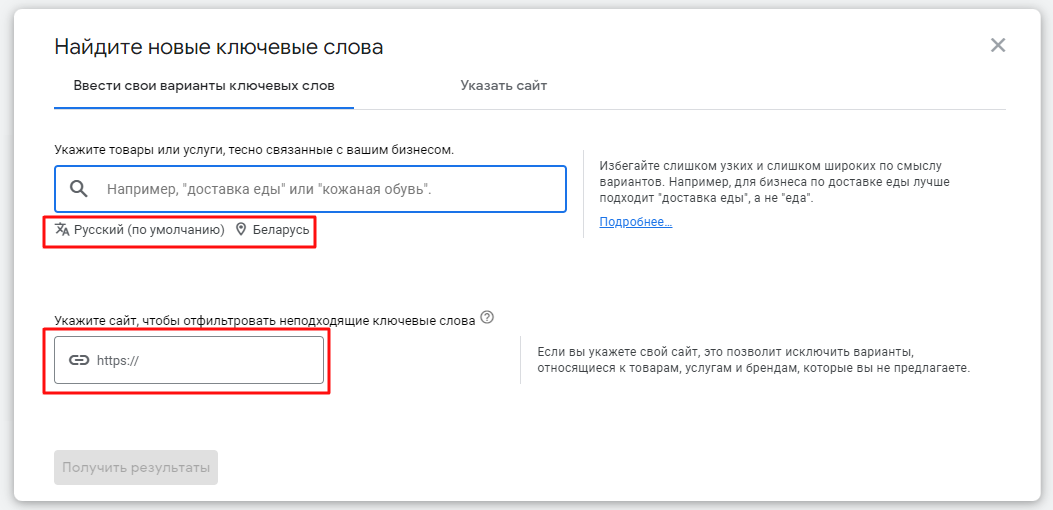
Task: Click the "Найдите новые ключевые слова" heading
Action: click(x=219, y=46)
